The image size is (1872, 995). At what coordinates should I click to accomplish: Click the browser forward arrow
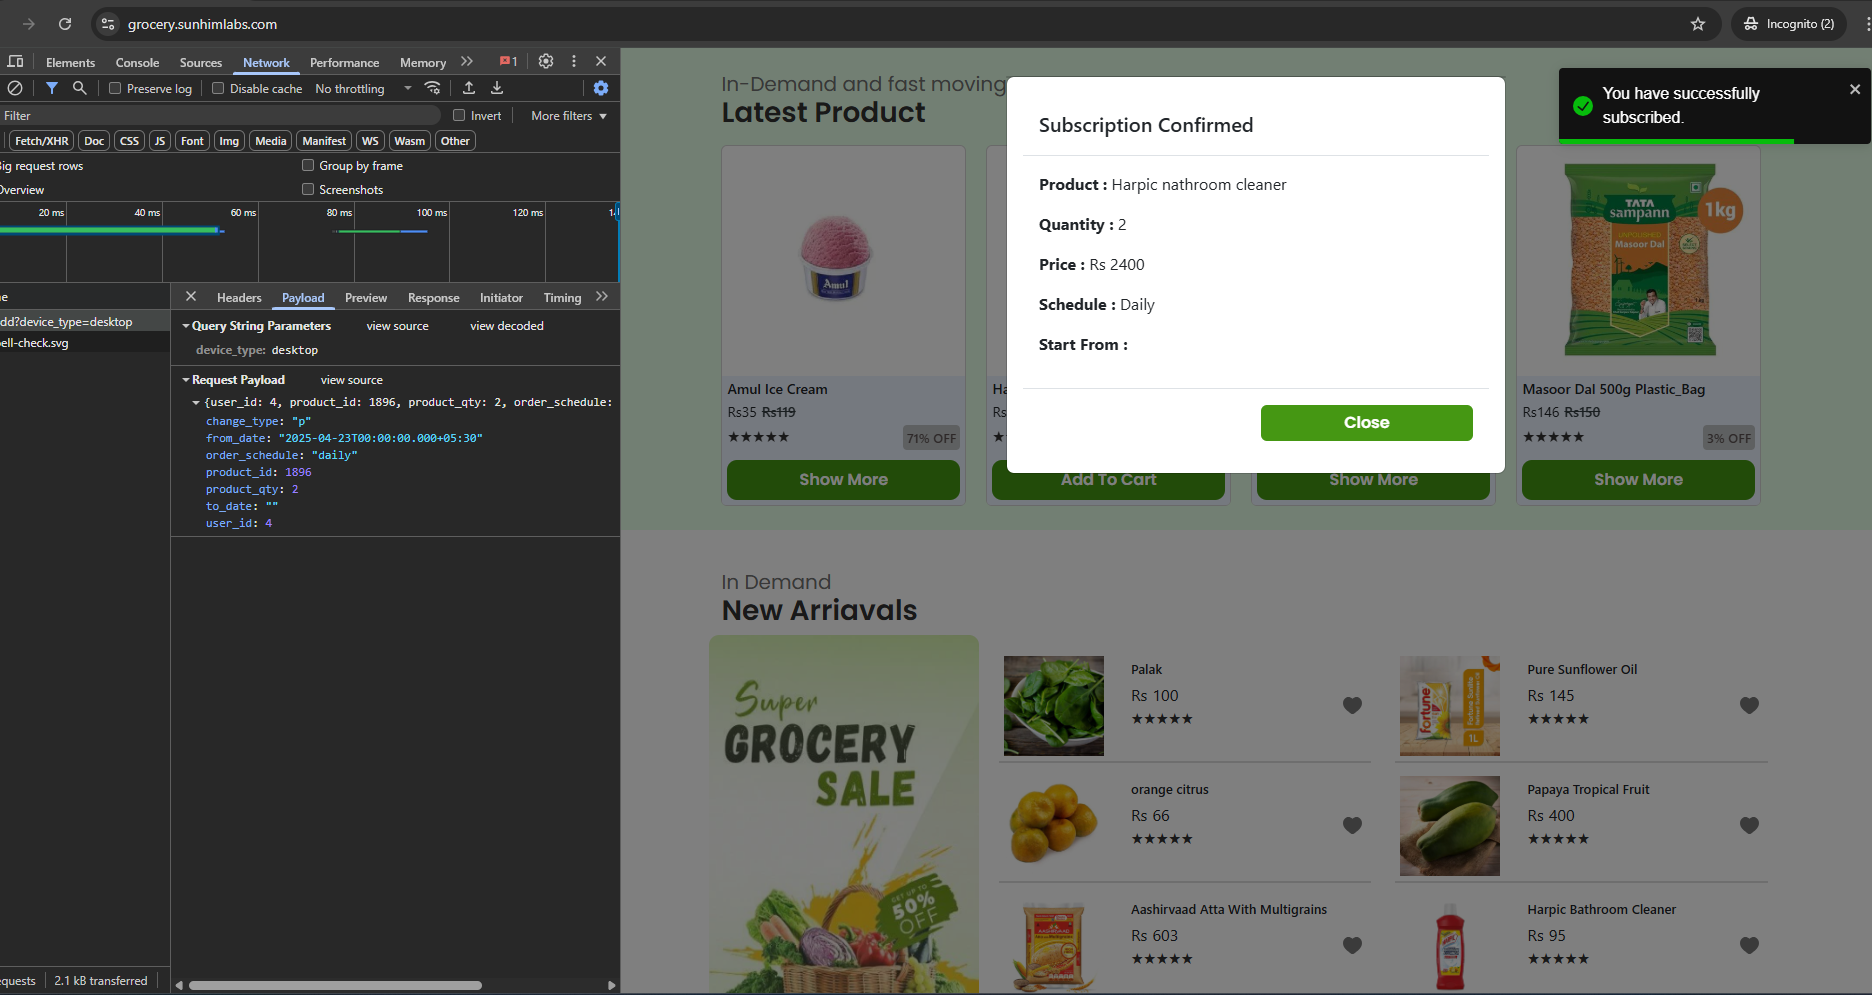click(x=28, y=24)
